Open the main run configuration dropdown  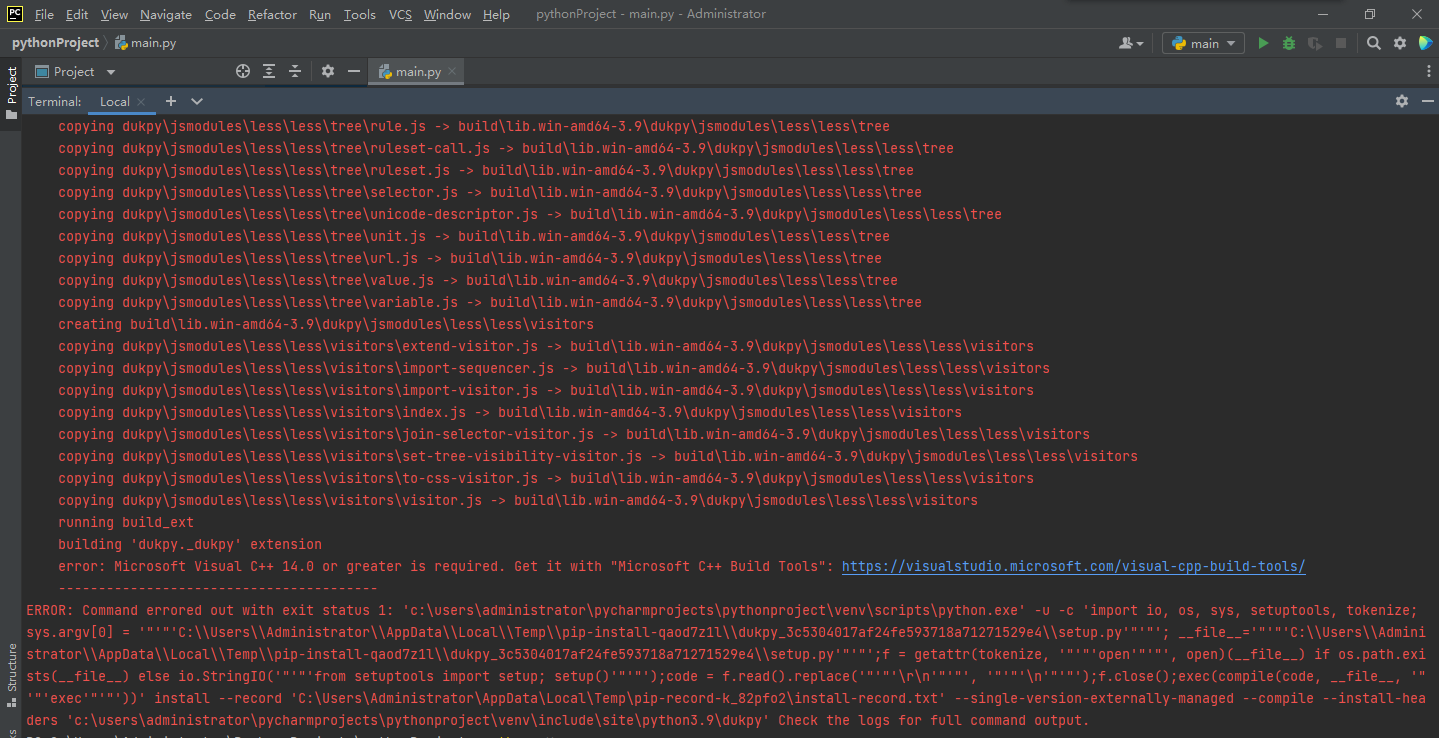pos(1204,43)
